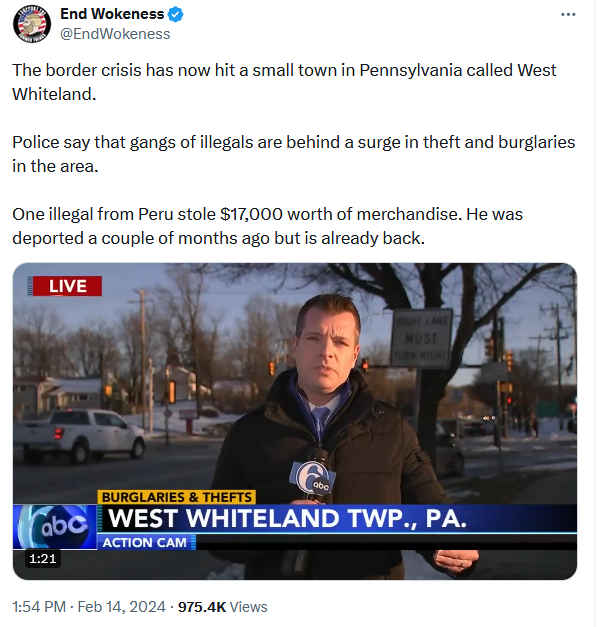
Task: Open the @EndWokeness handle link
Action: tap(115, 34)
